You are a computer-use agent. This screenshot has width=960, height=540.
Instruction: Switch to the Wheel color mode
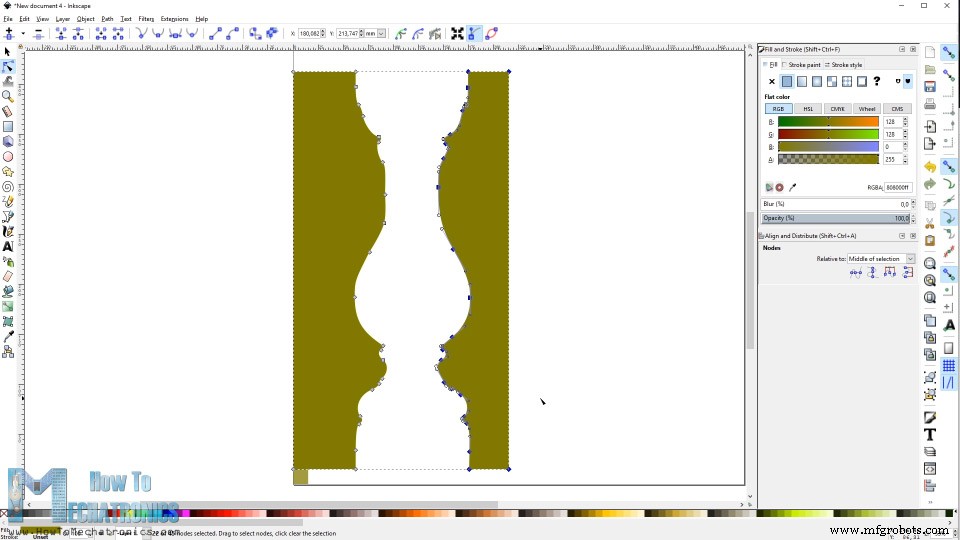point(867,109)
